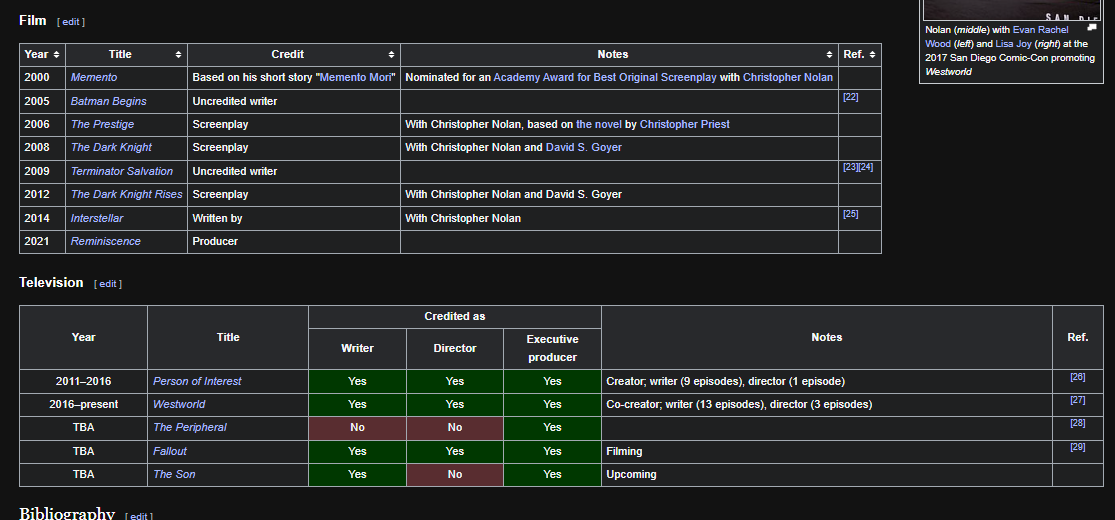Go to The Dark Knight article
Screen dimensions: 1115x520
coord(111,147)
